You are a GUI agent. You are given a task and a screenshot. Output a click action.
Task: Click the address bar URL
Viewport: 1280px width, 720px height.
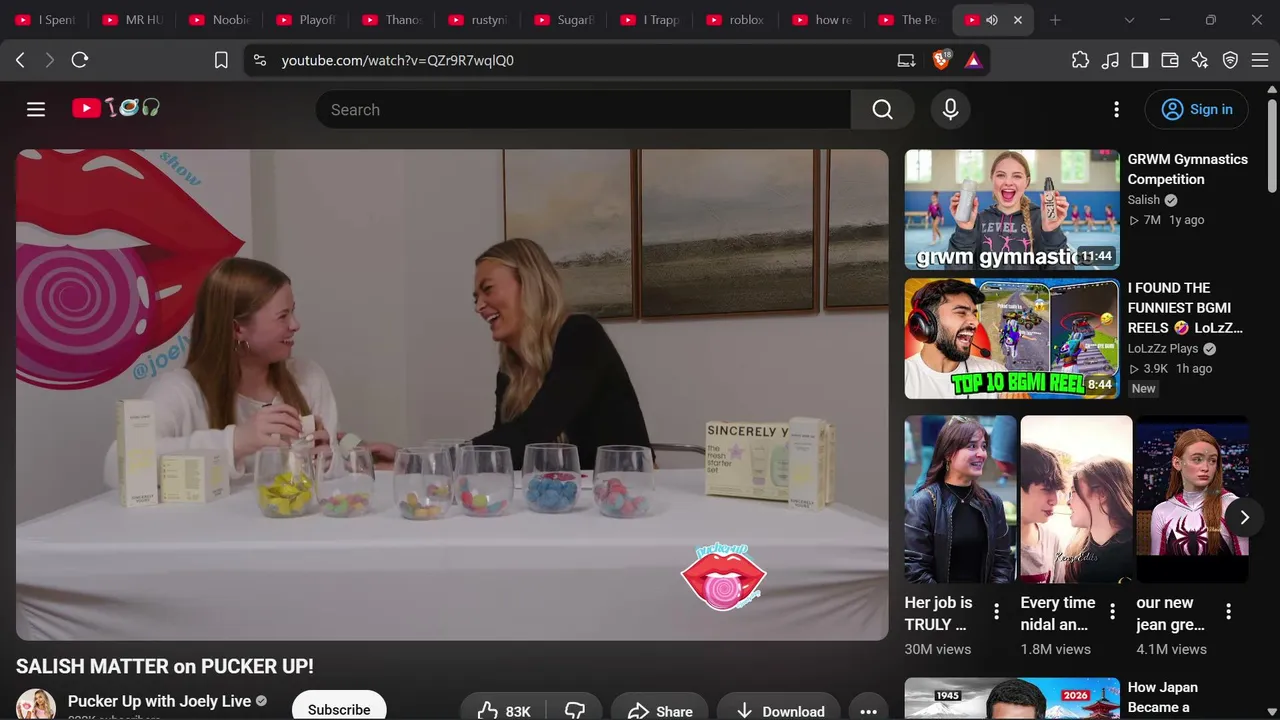(x=398, y=60)
